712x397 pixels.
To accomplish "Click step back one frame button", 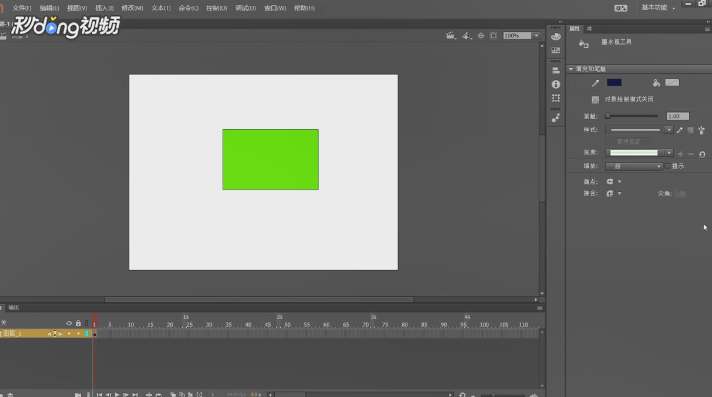I will 108,395.
